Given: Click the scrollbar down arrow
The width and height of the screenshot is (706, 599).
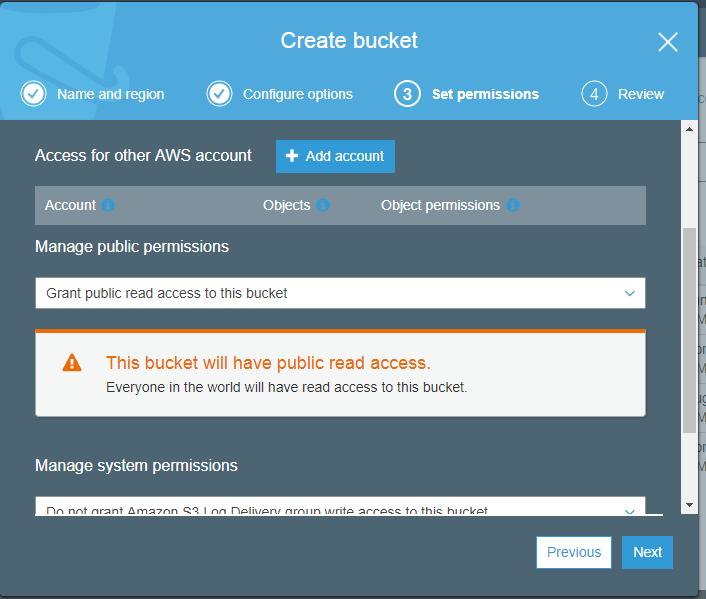Looking at the screenshot, I should pos(689,505).
